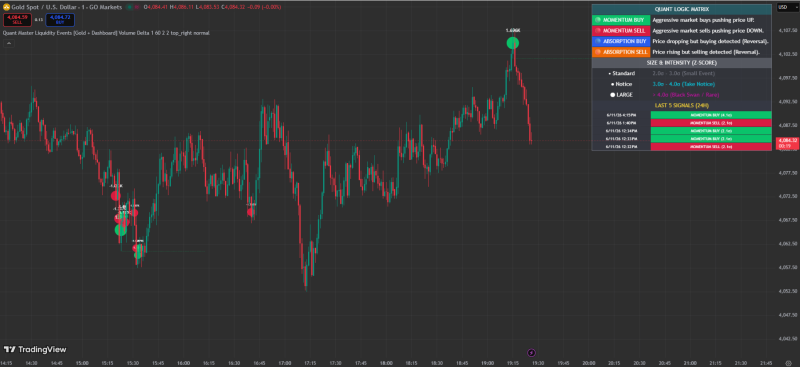Click 'Price dropping but buying detected' text
Screen dimensions: 800x367
pos(710,41)
